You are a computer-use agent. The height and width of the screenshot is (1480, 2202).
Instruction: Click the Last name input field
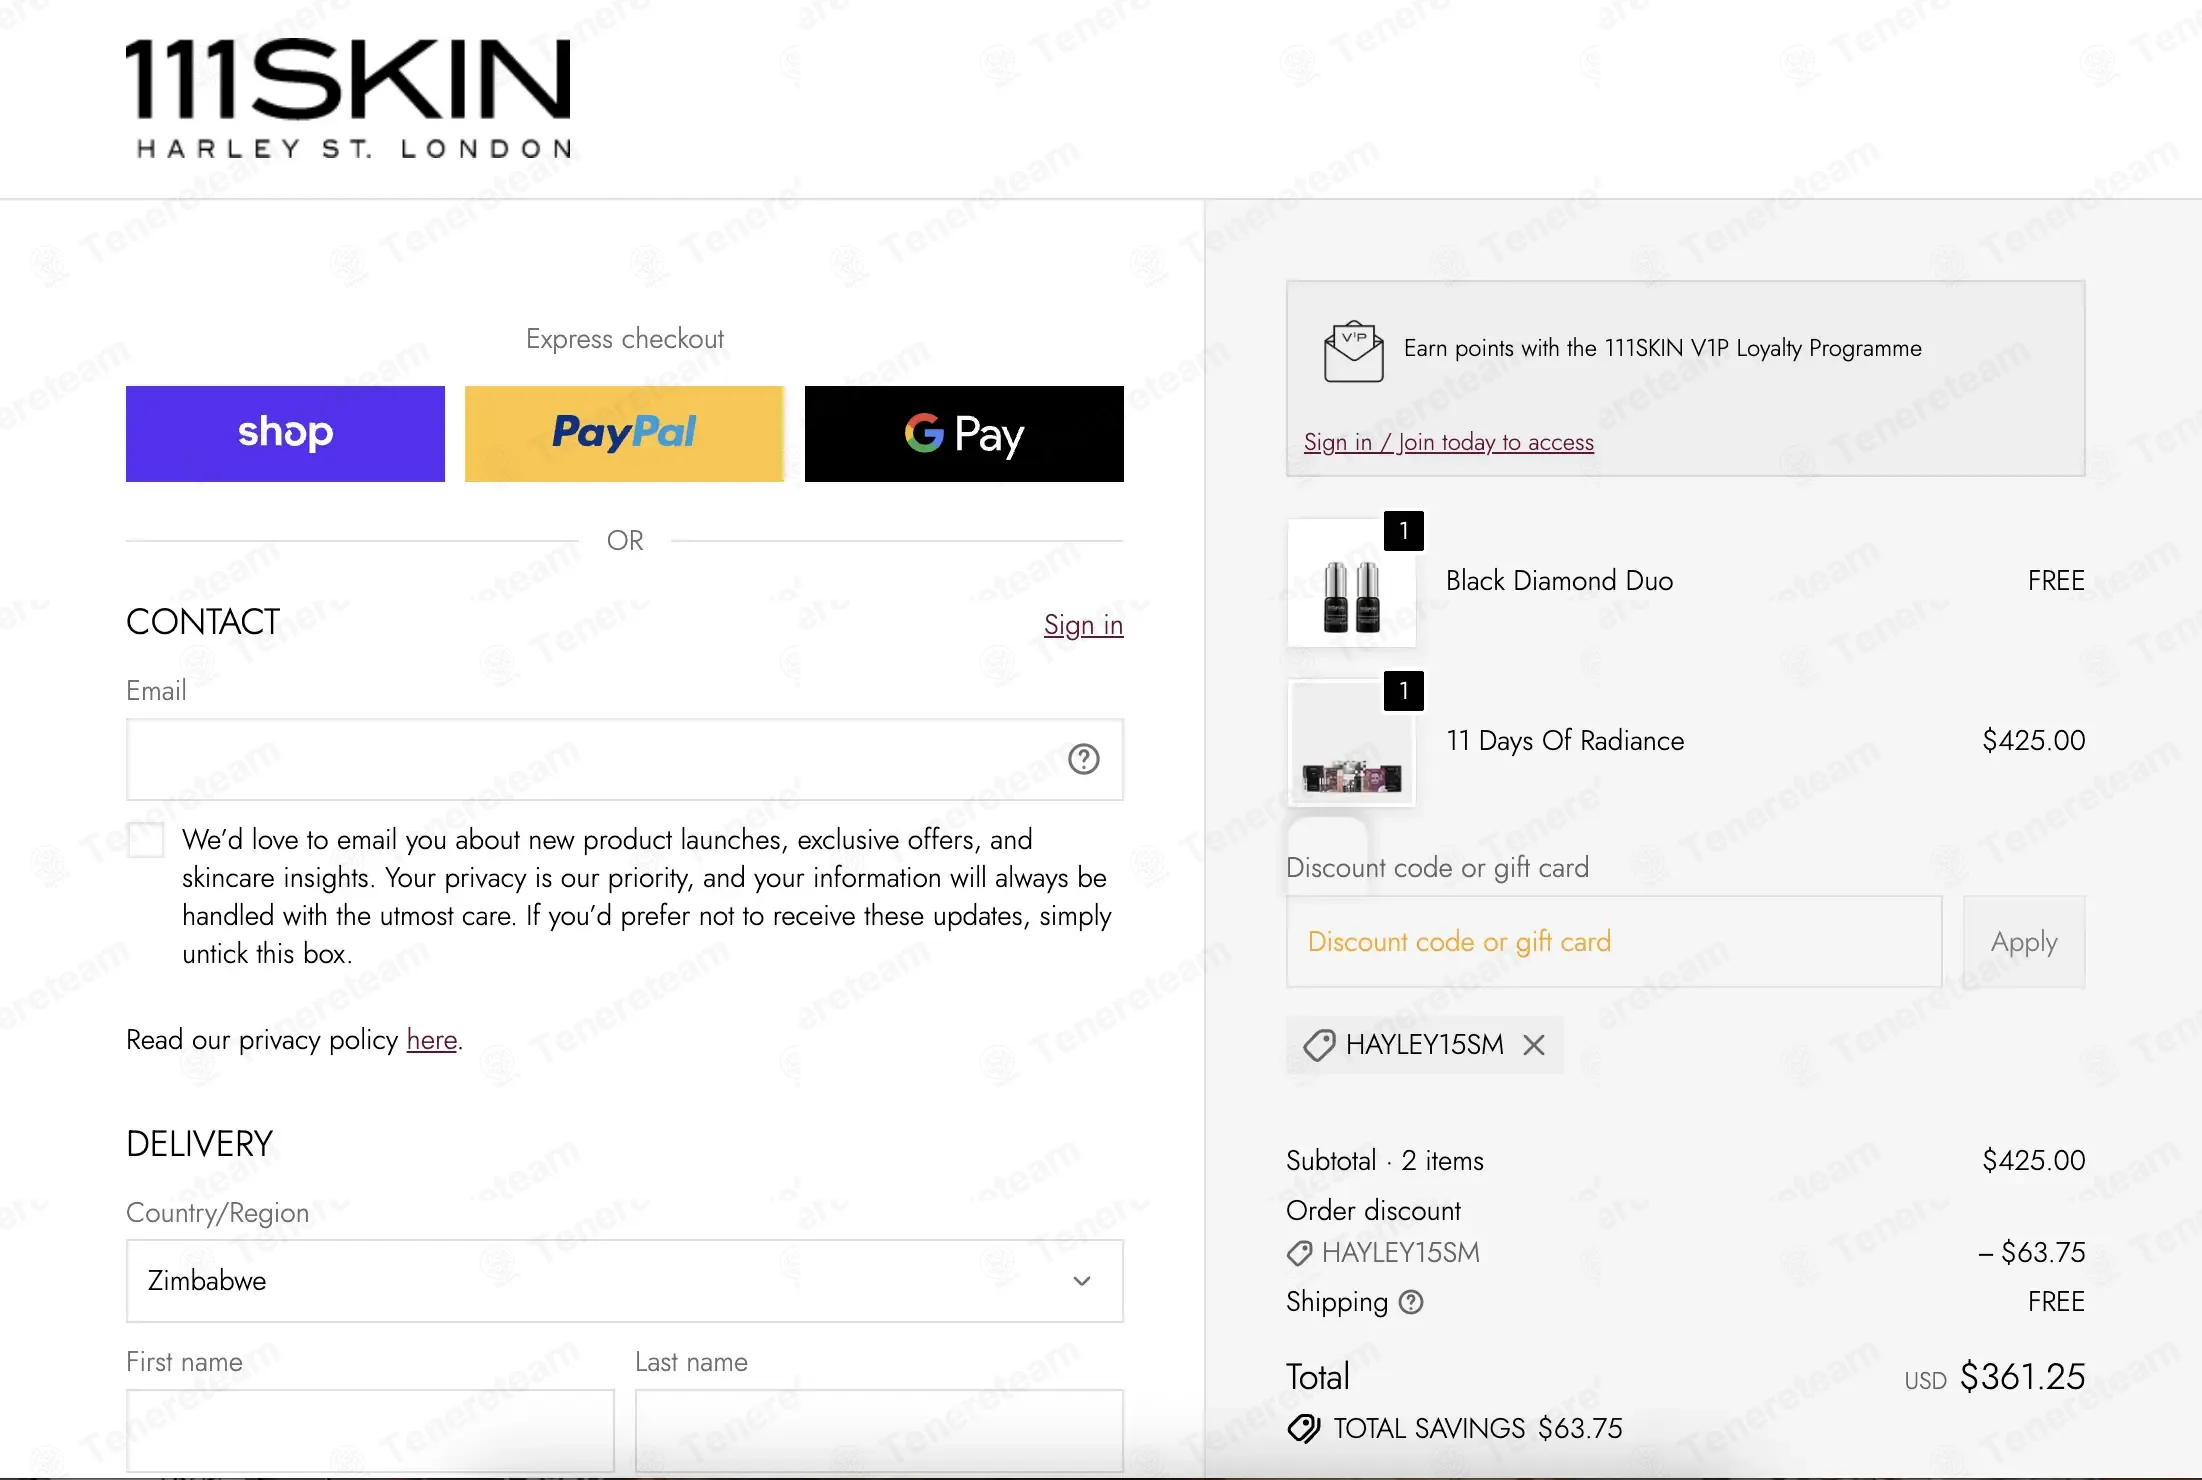(x=879, y=1430)
